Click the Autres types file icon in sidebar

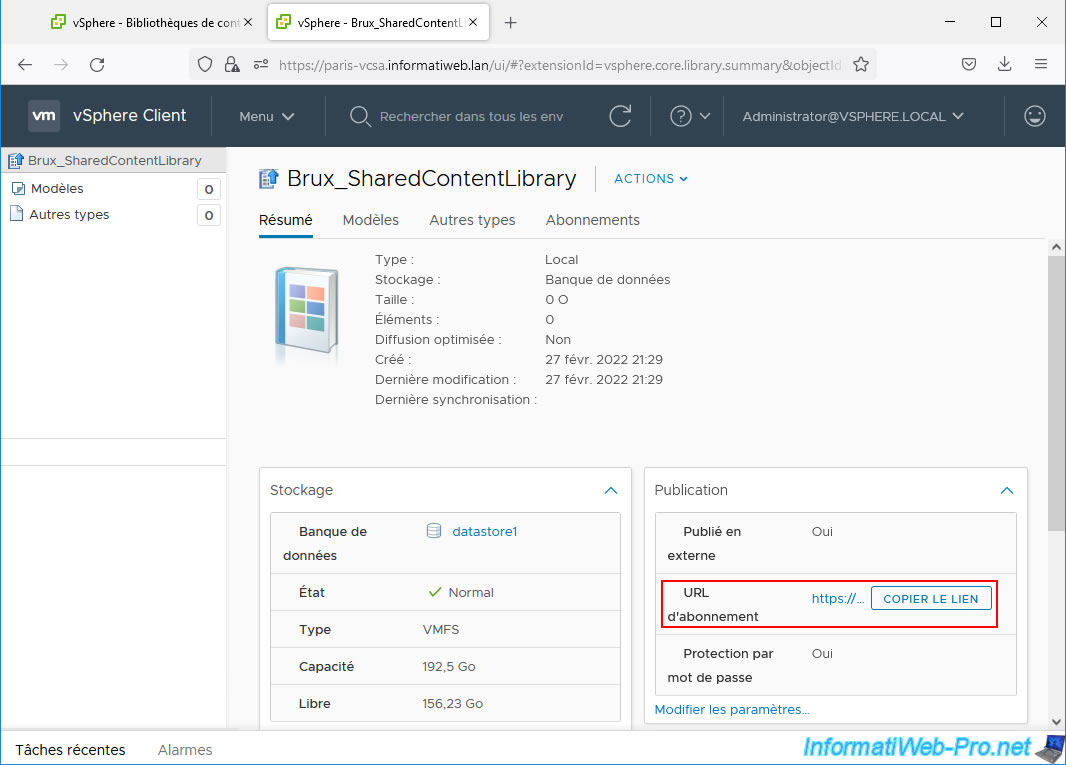coord(17,214)
